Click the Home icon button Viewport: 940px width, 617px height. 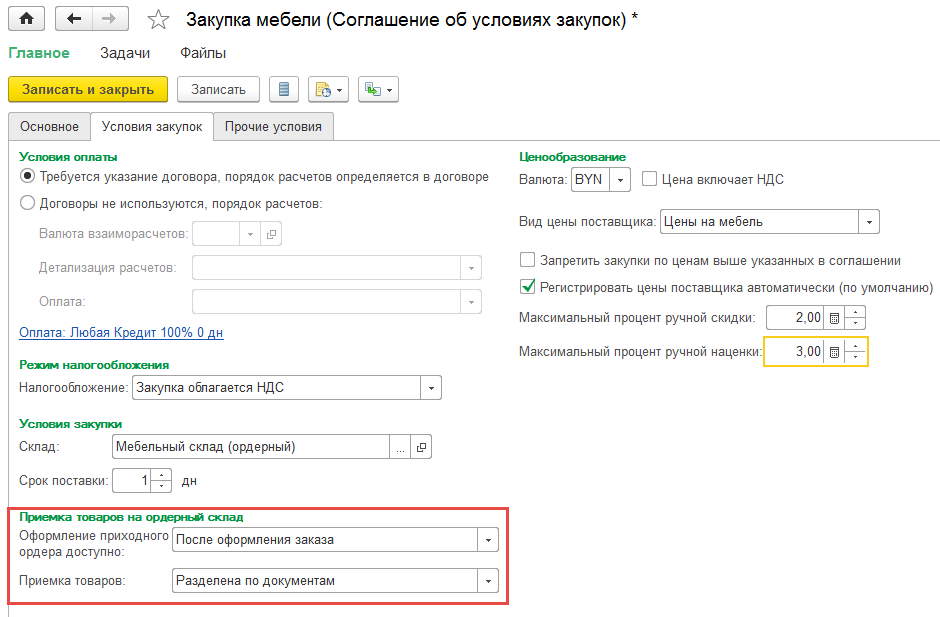(26, 19)
